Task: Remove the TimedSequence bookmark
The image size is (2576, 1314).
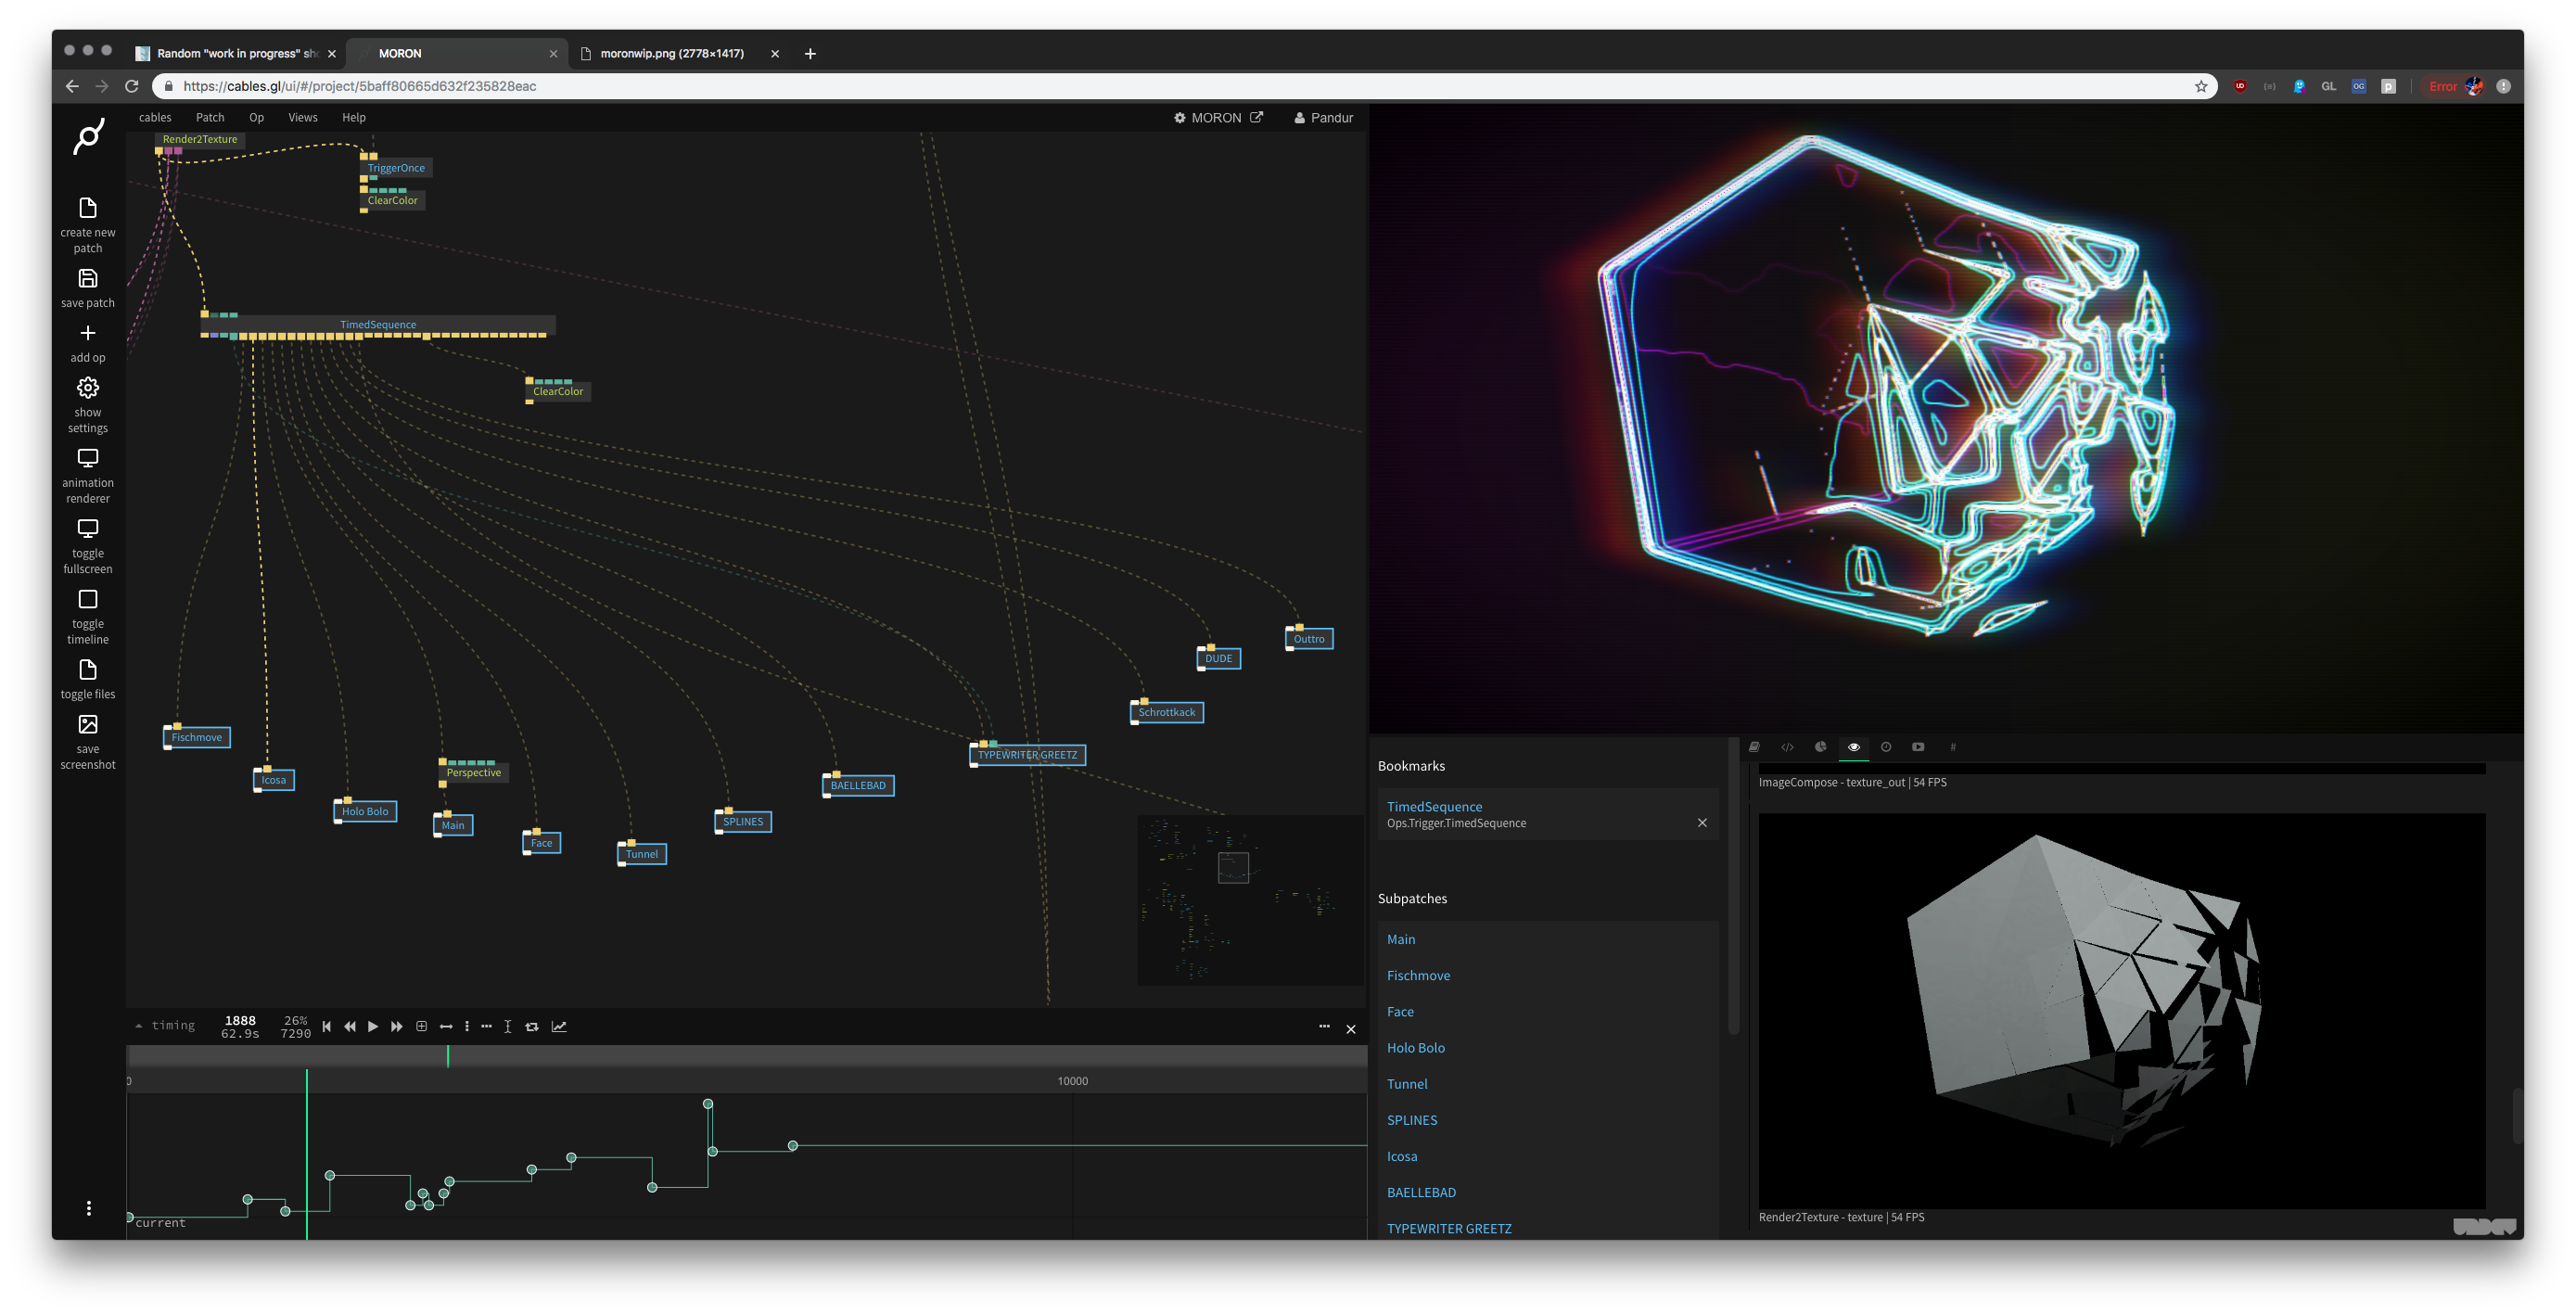Action: pyautogui.click(x=1702, y=822)
